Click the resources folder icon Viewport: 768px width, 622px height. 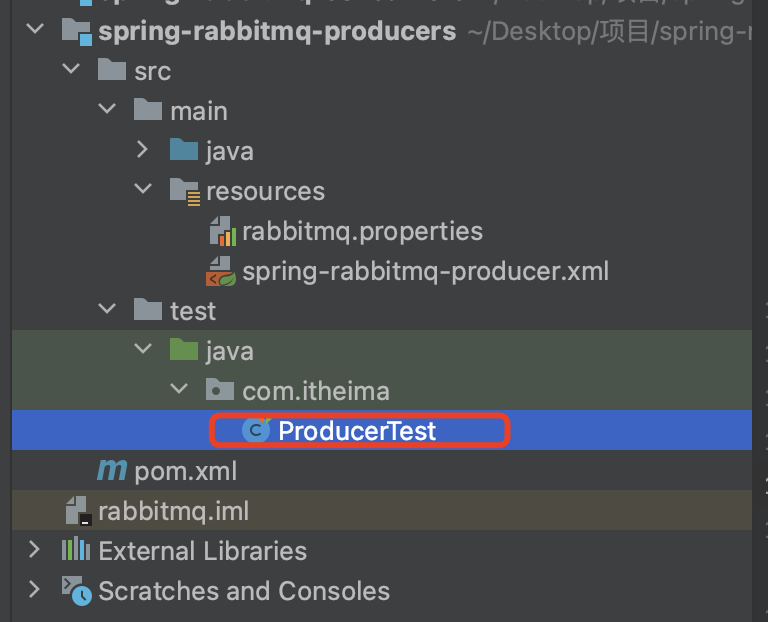(x=184, y=191)
